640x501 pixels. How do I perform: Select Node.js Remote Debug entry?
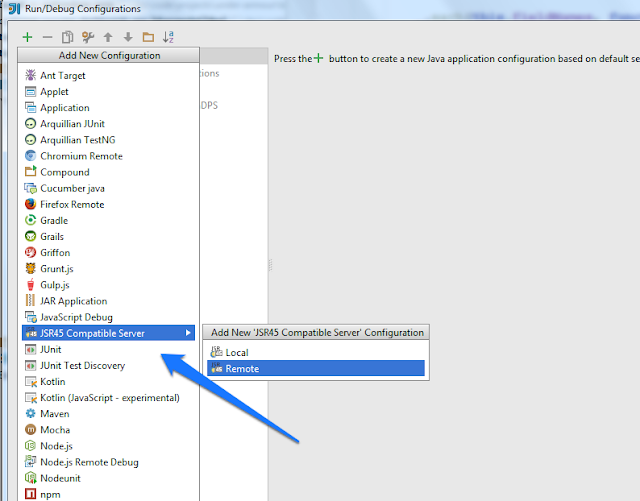(x=108, y=462)
